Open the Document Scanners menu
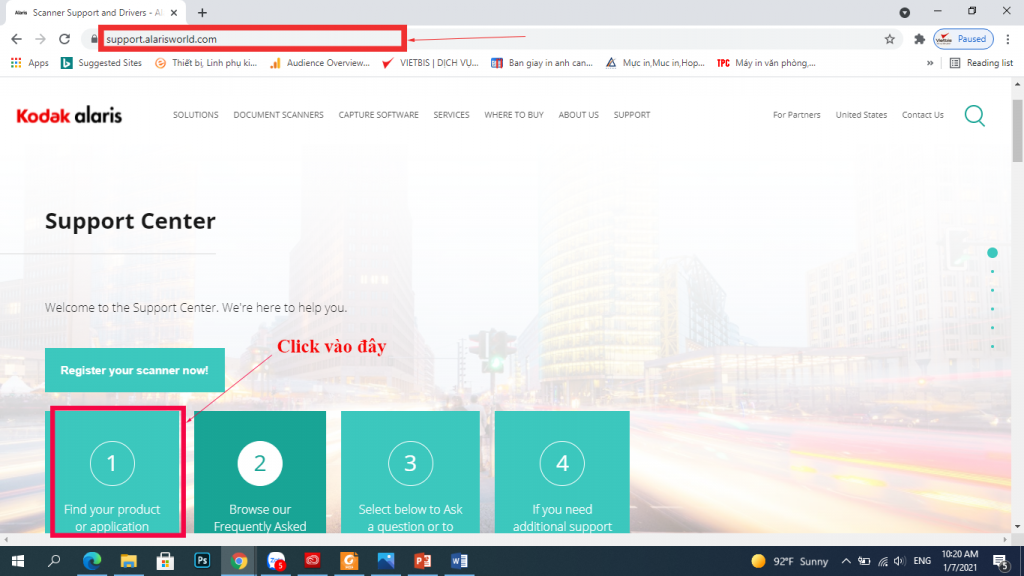Screen dimensions: 1024x576 pyautogui.click(x=278, y=115)
